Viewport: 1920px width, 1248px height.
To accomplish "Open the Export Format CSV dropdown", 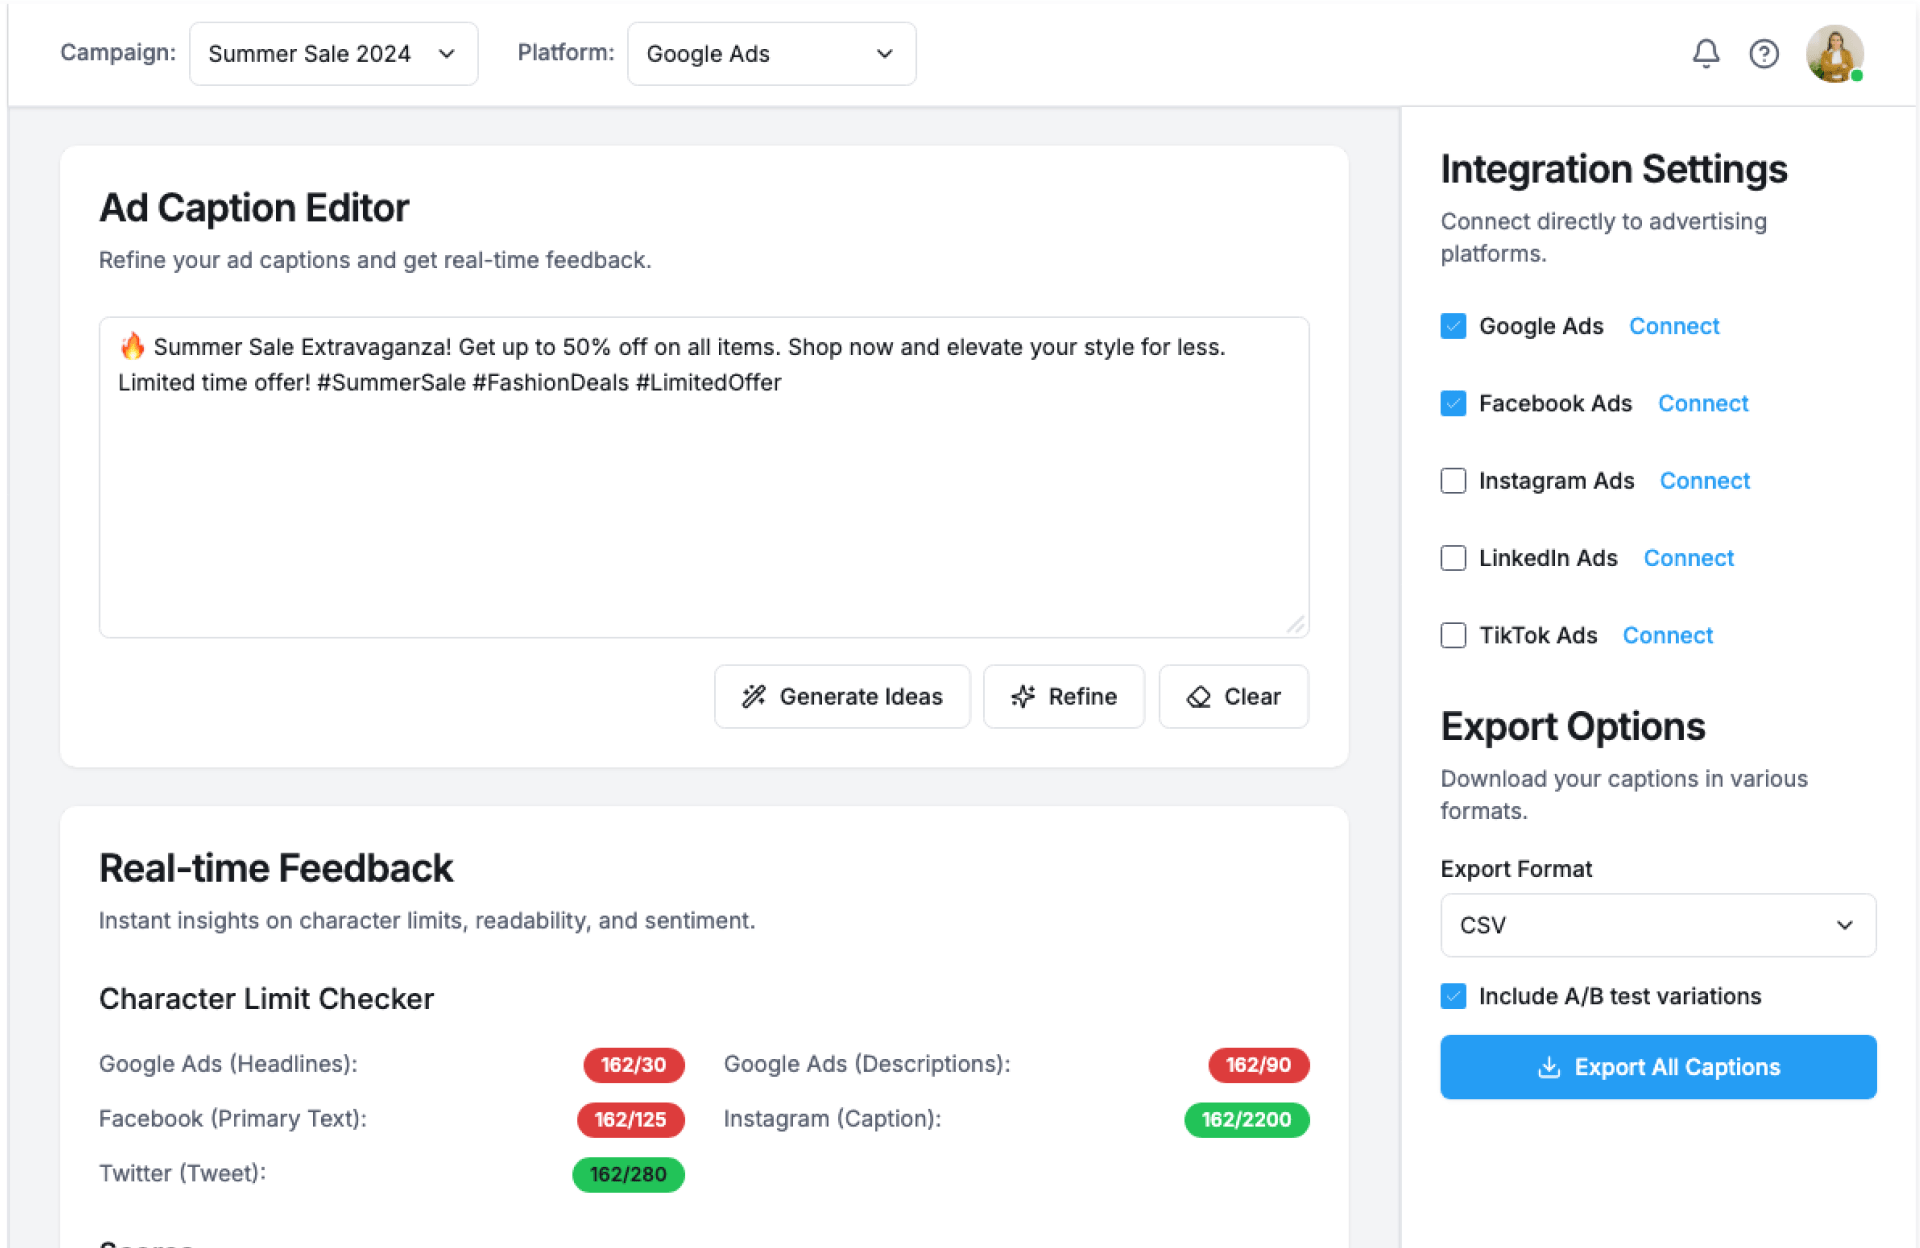I will click(x=1657, y=925).
